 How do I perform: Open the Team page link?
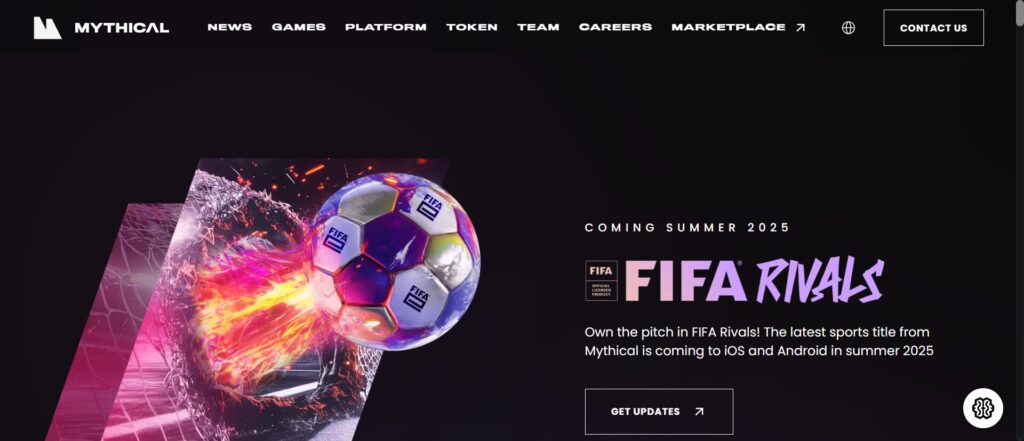tap(538, 27)
